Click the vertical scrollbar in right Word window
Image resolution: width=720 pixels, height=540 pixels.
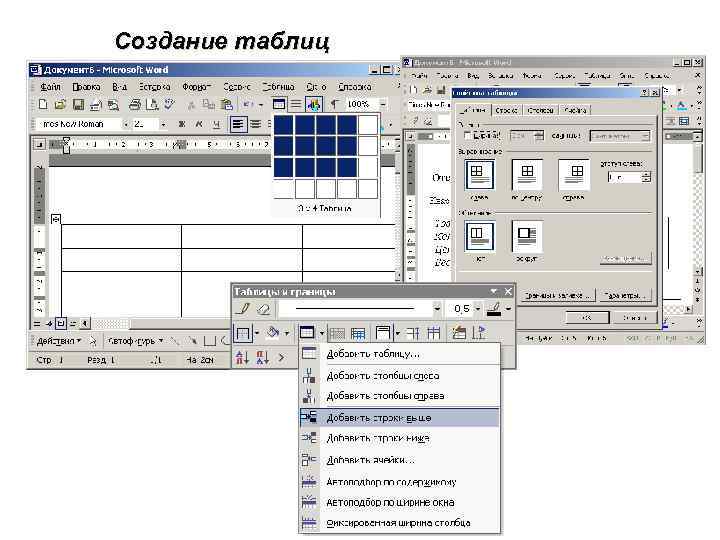698,202
